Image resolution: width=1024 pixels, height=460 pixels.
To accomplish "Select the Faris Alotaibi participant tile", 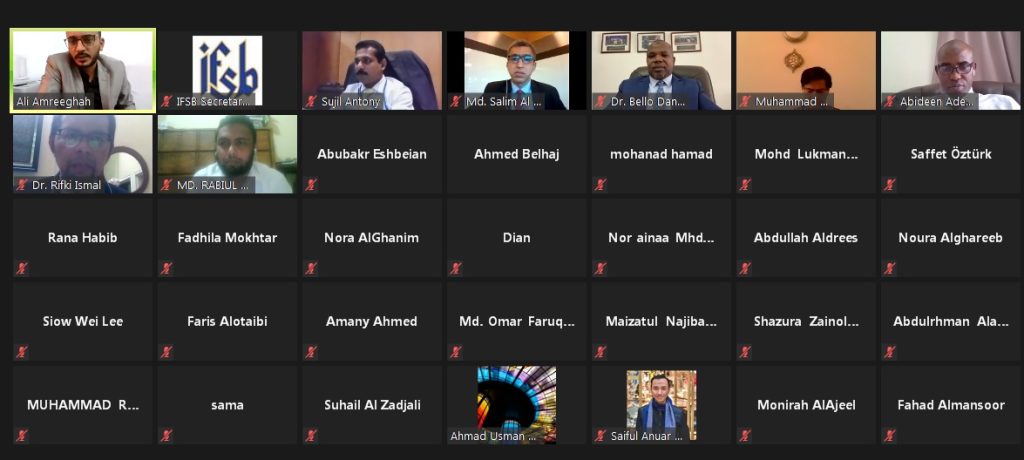I will coord(227,321).
